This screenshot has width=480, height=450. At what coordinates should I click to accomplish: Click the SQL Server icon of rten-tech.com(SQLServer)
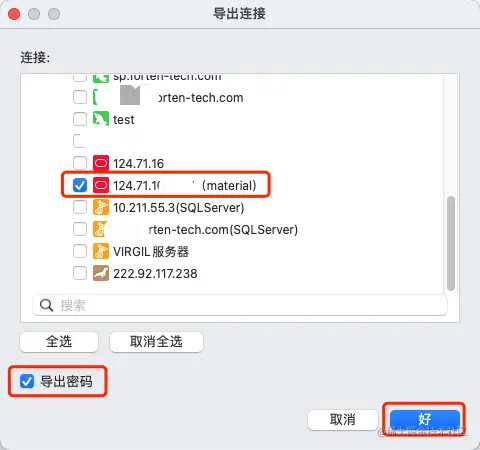(x=100, y=229)
